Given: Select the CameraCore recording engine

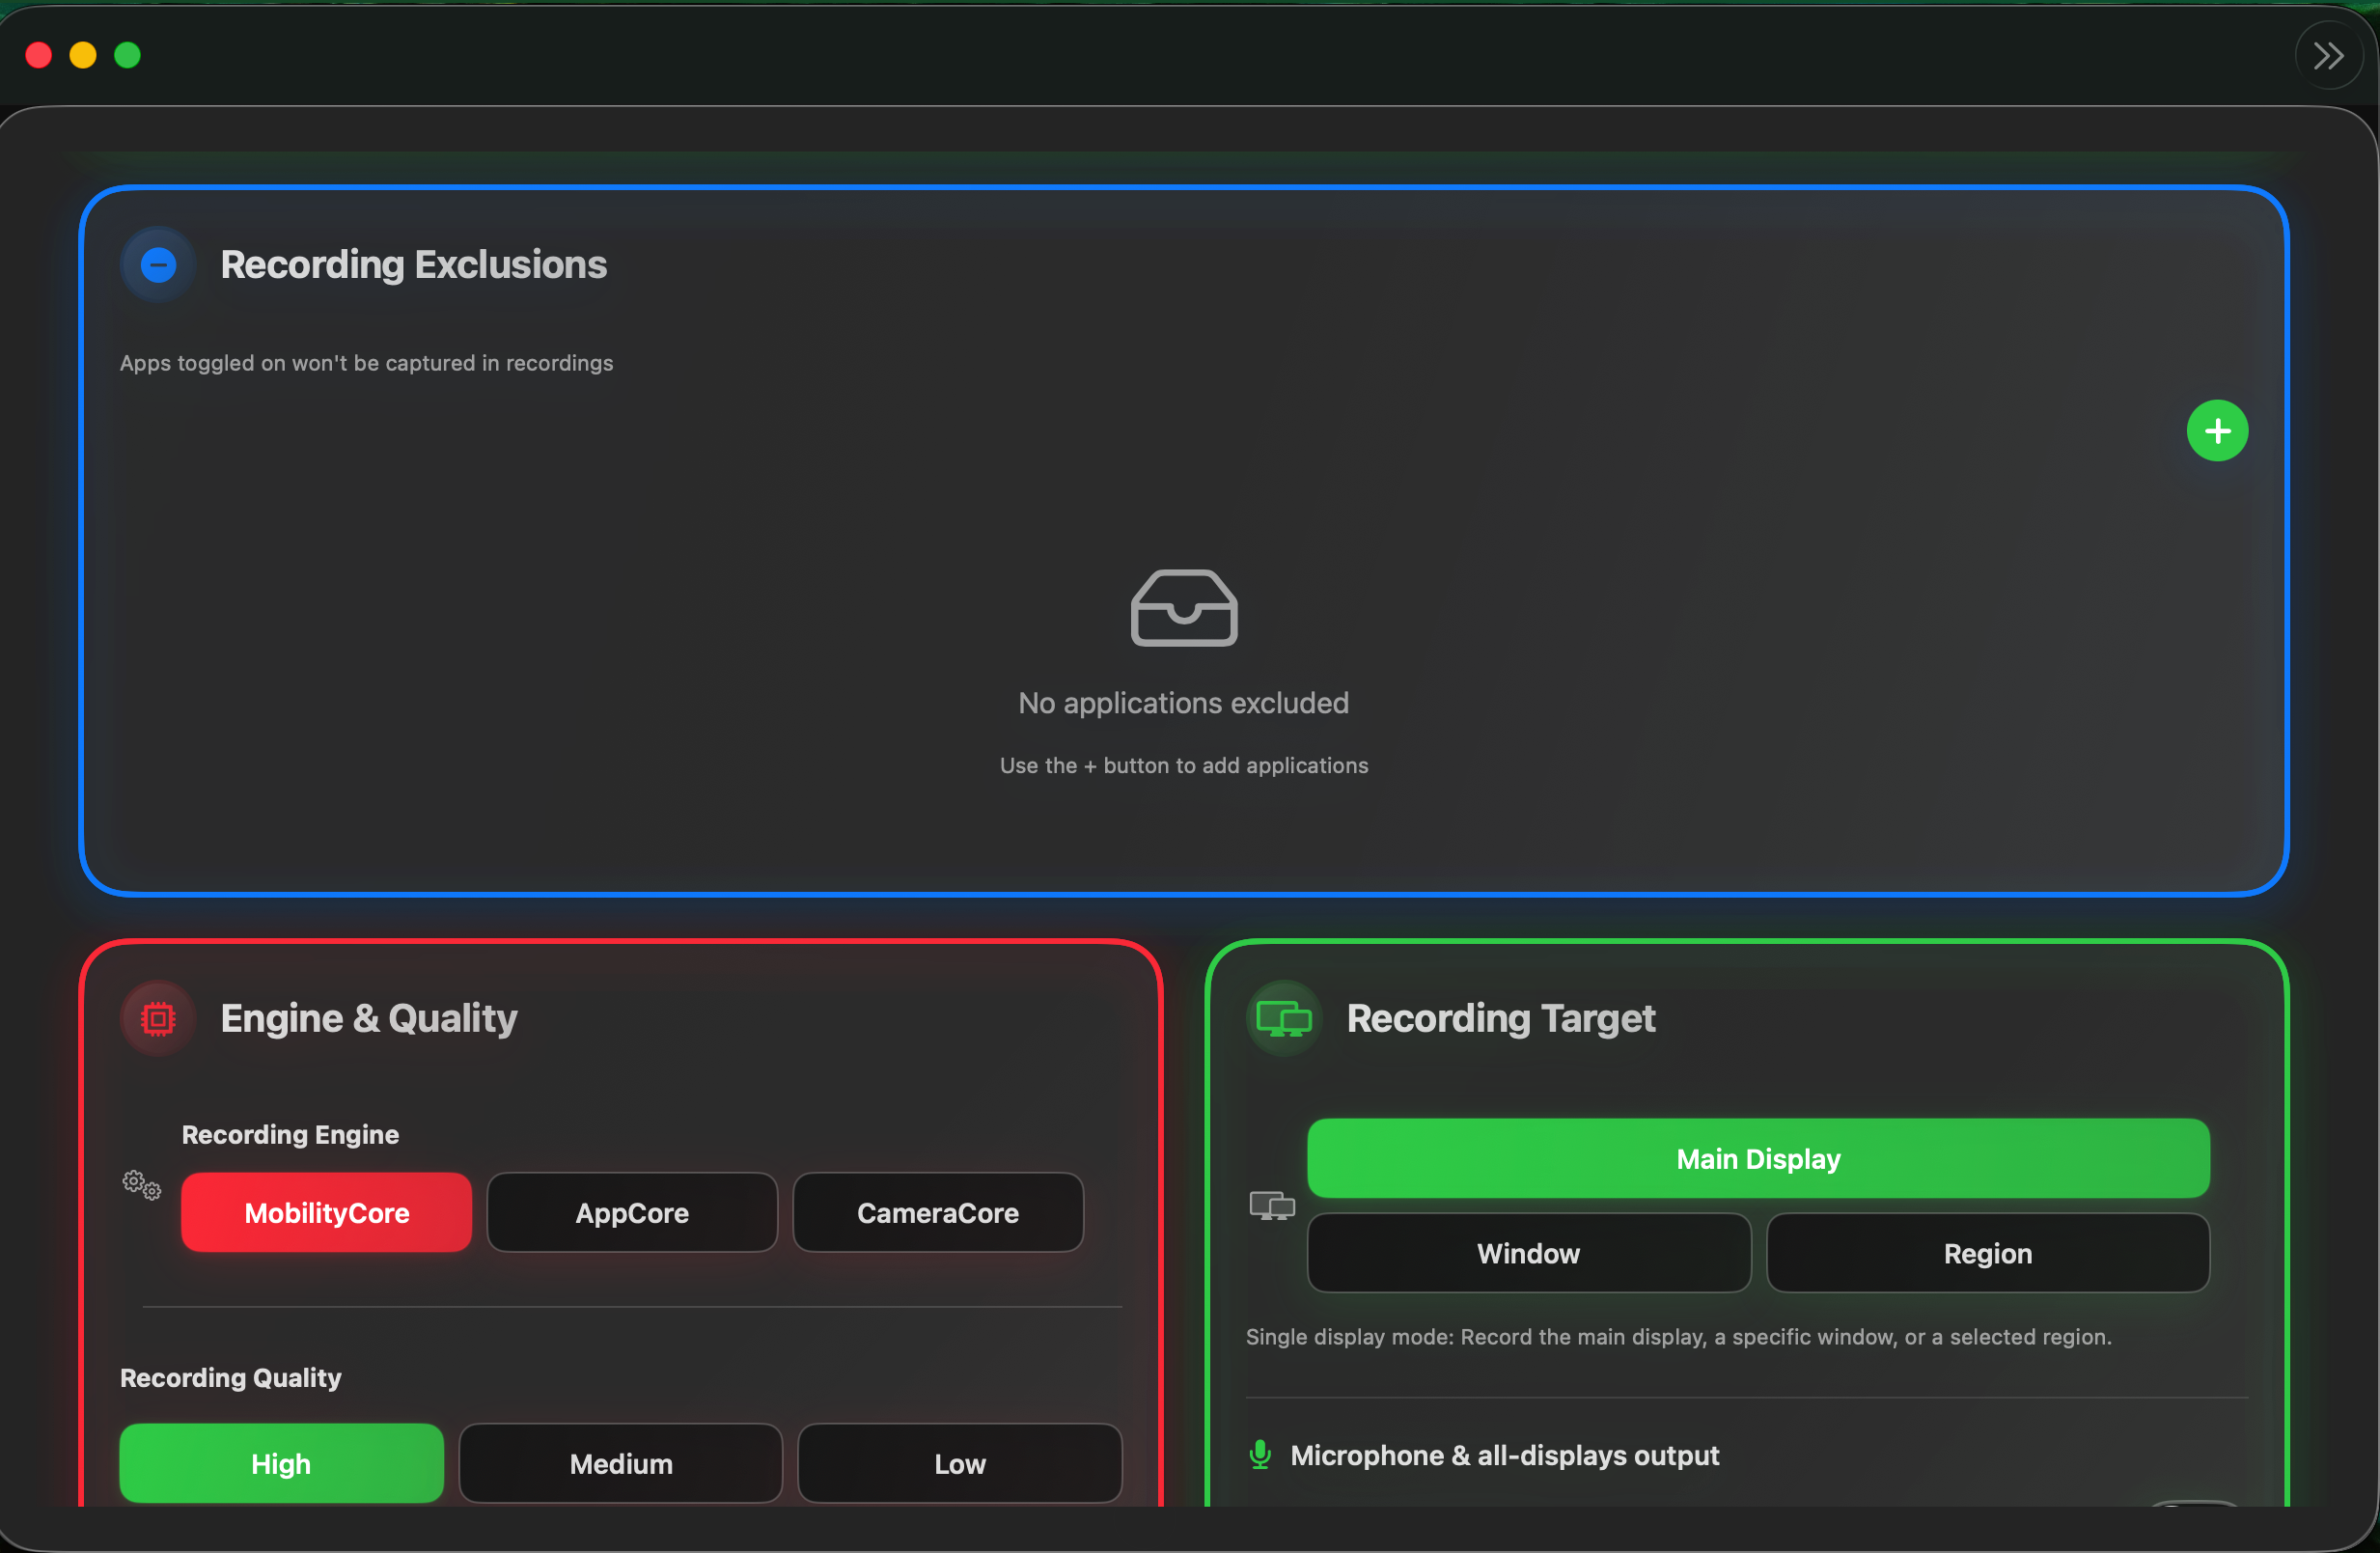Looking at the screenshot, I should [x=938, y=1212].
